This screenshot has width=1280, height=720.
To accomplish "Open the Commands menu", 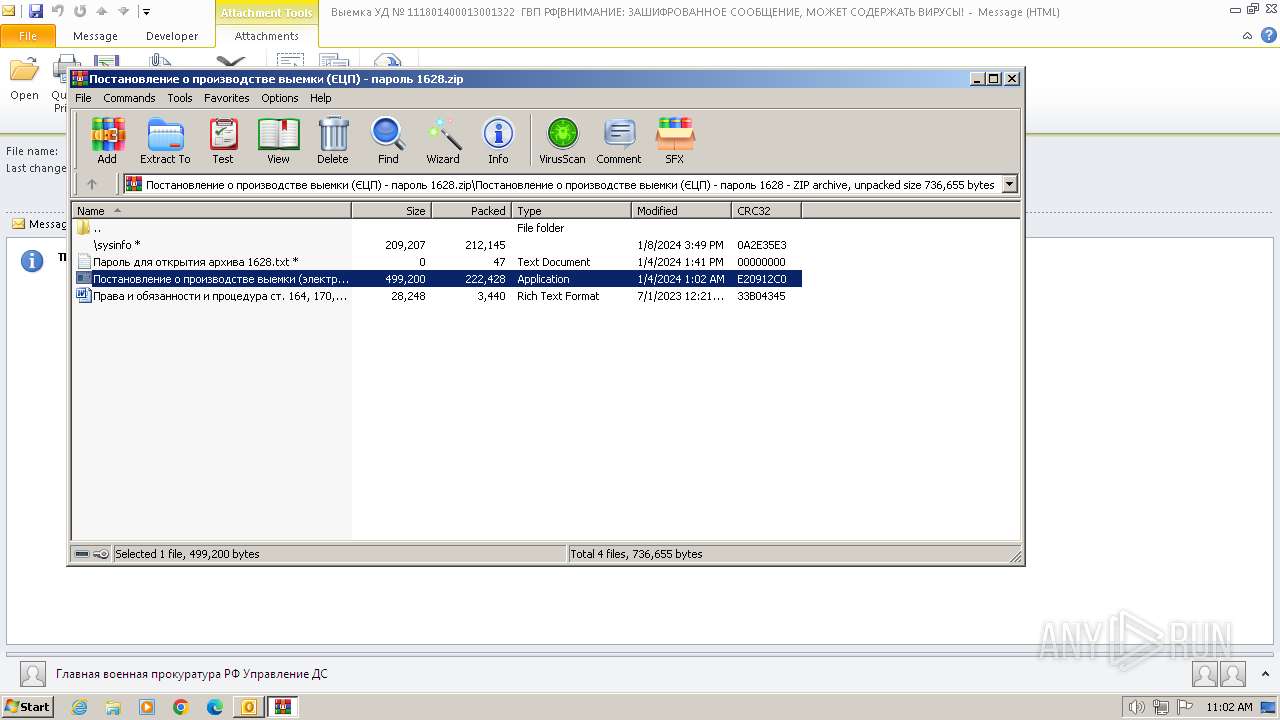I will point(129,98).
